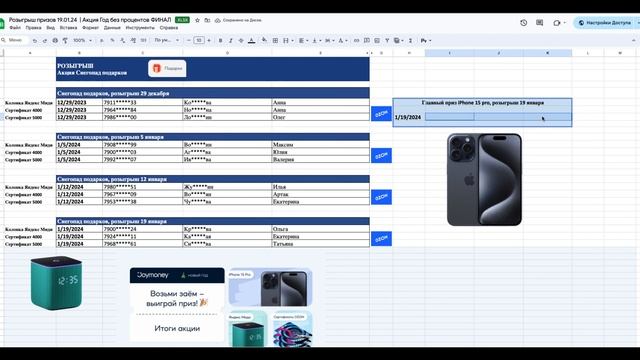640x360 pixels.
Task: Click OZON button beside 29 декабря block
Action: click(x=381, y=113)
